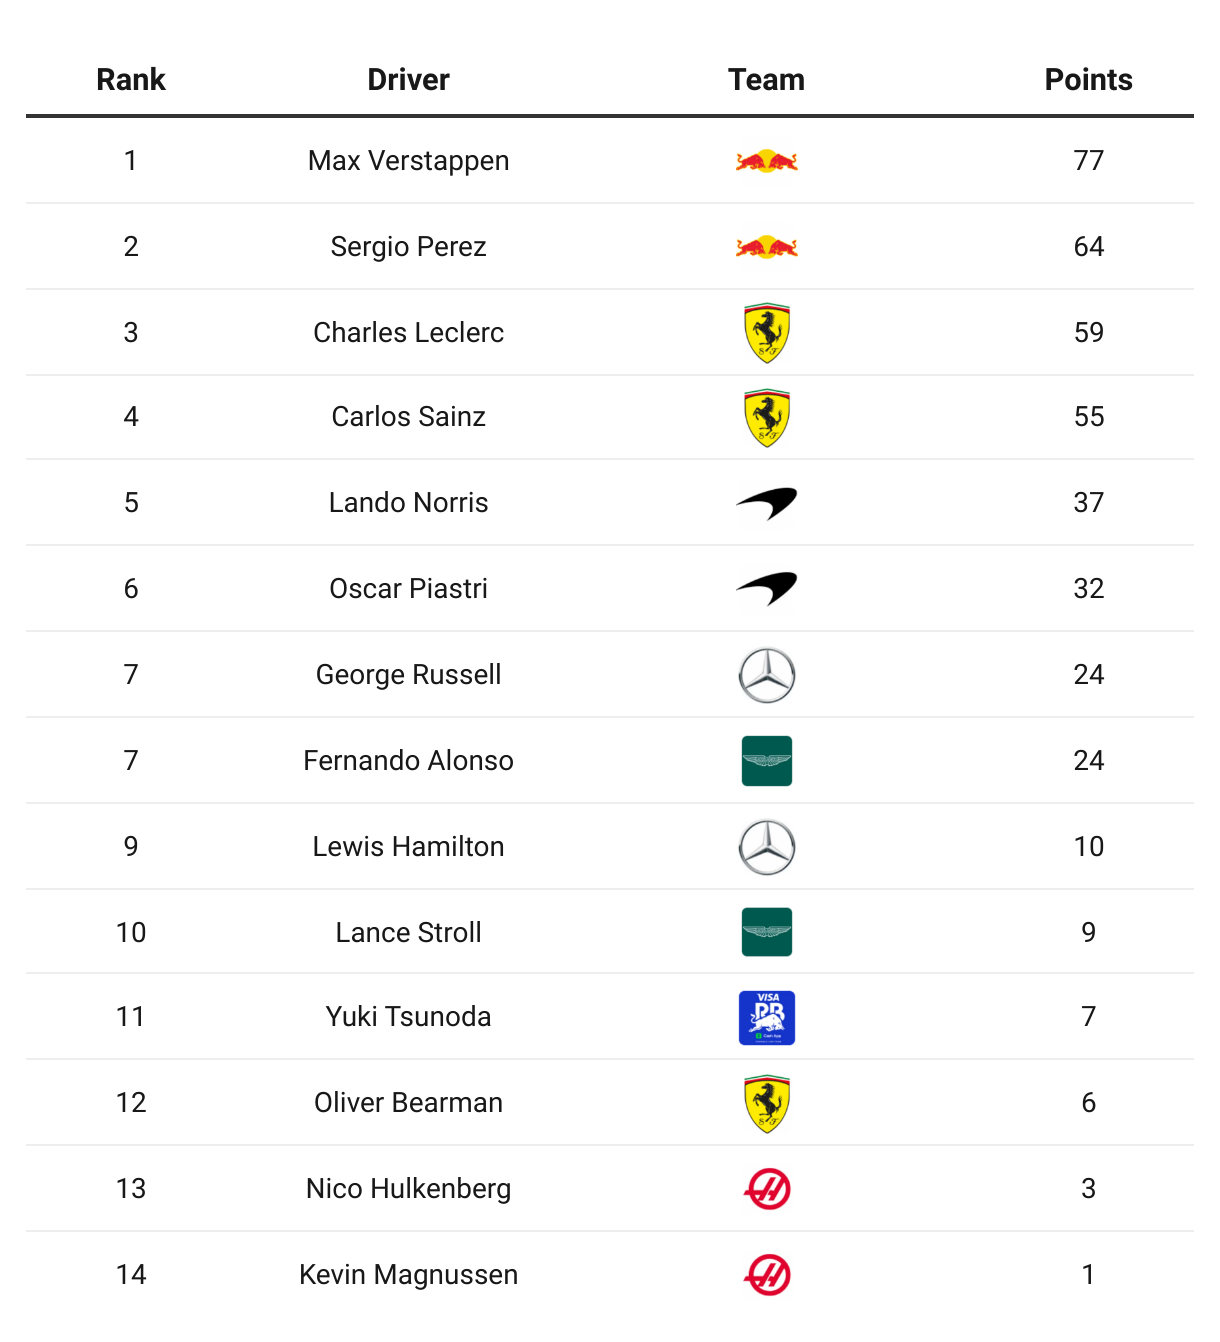Viewport: 1220px width, 1342px height.
Task: Click rank number 14 in last row
Action: [131, 1275]
